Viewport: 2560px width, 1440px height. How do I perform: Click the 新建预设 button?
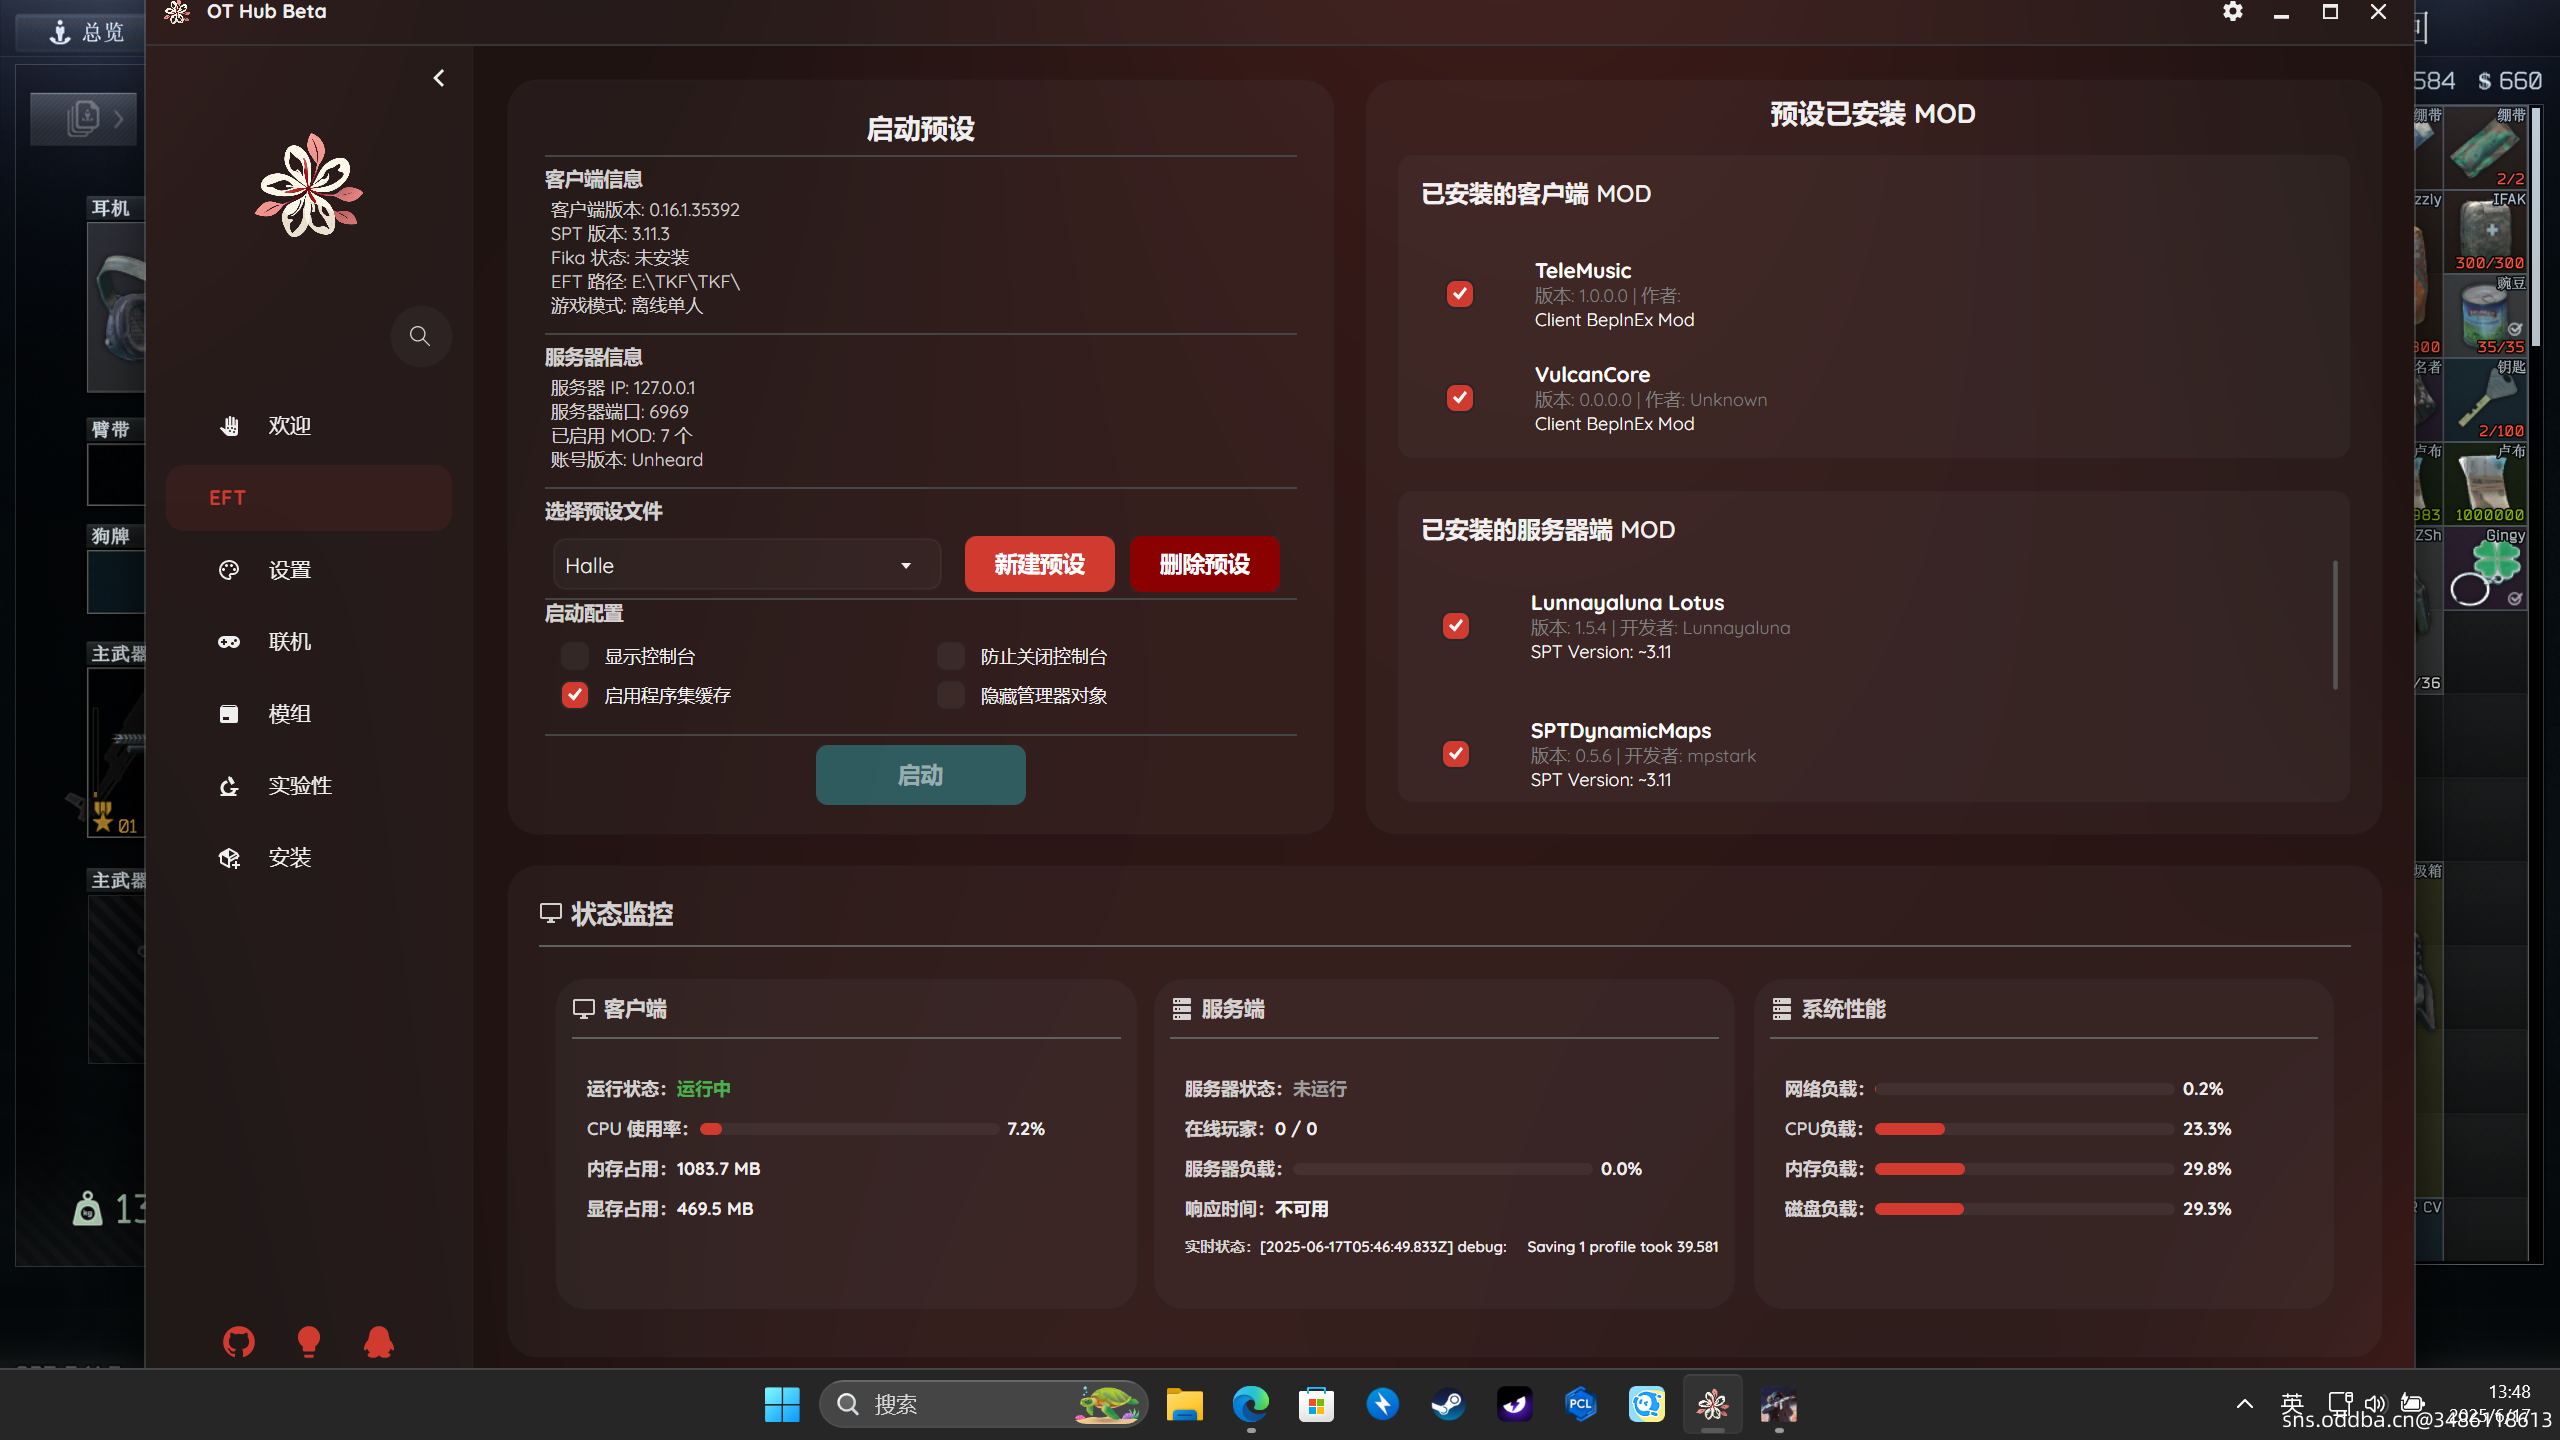coord(1039,564)
